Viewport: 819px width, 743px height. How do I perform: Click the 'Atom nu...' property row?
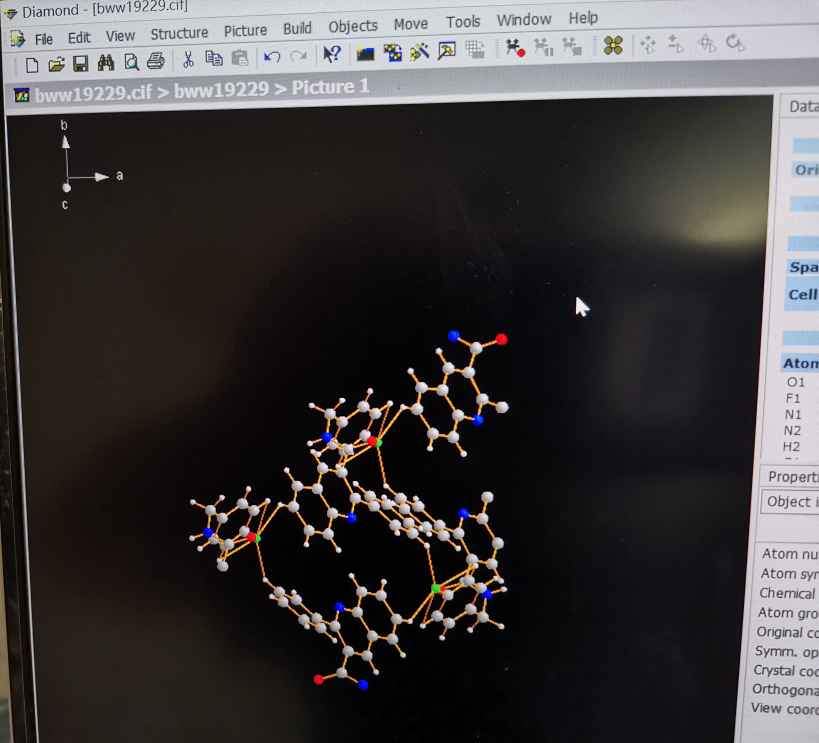click(789, 553)
